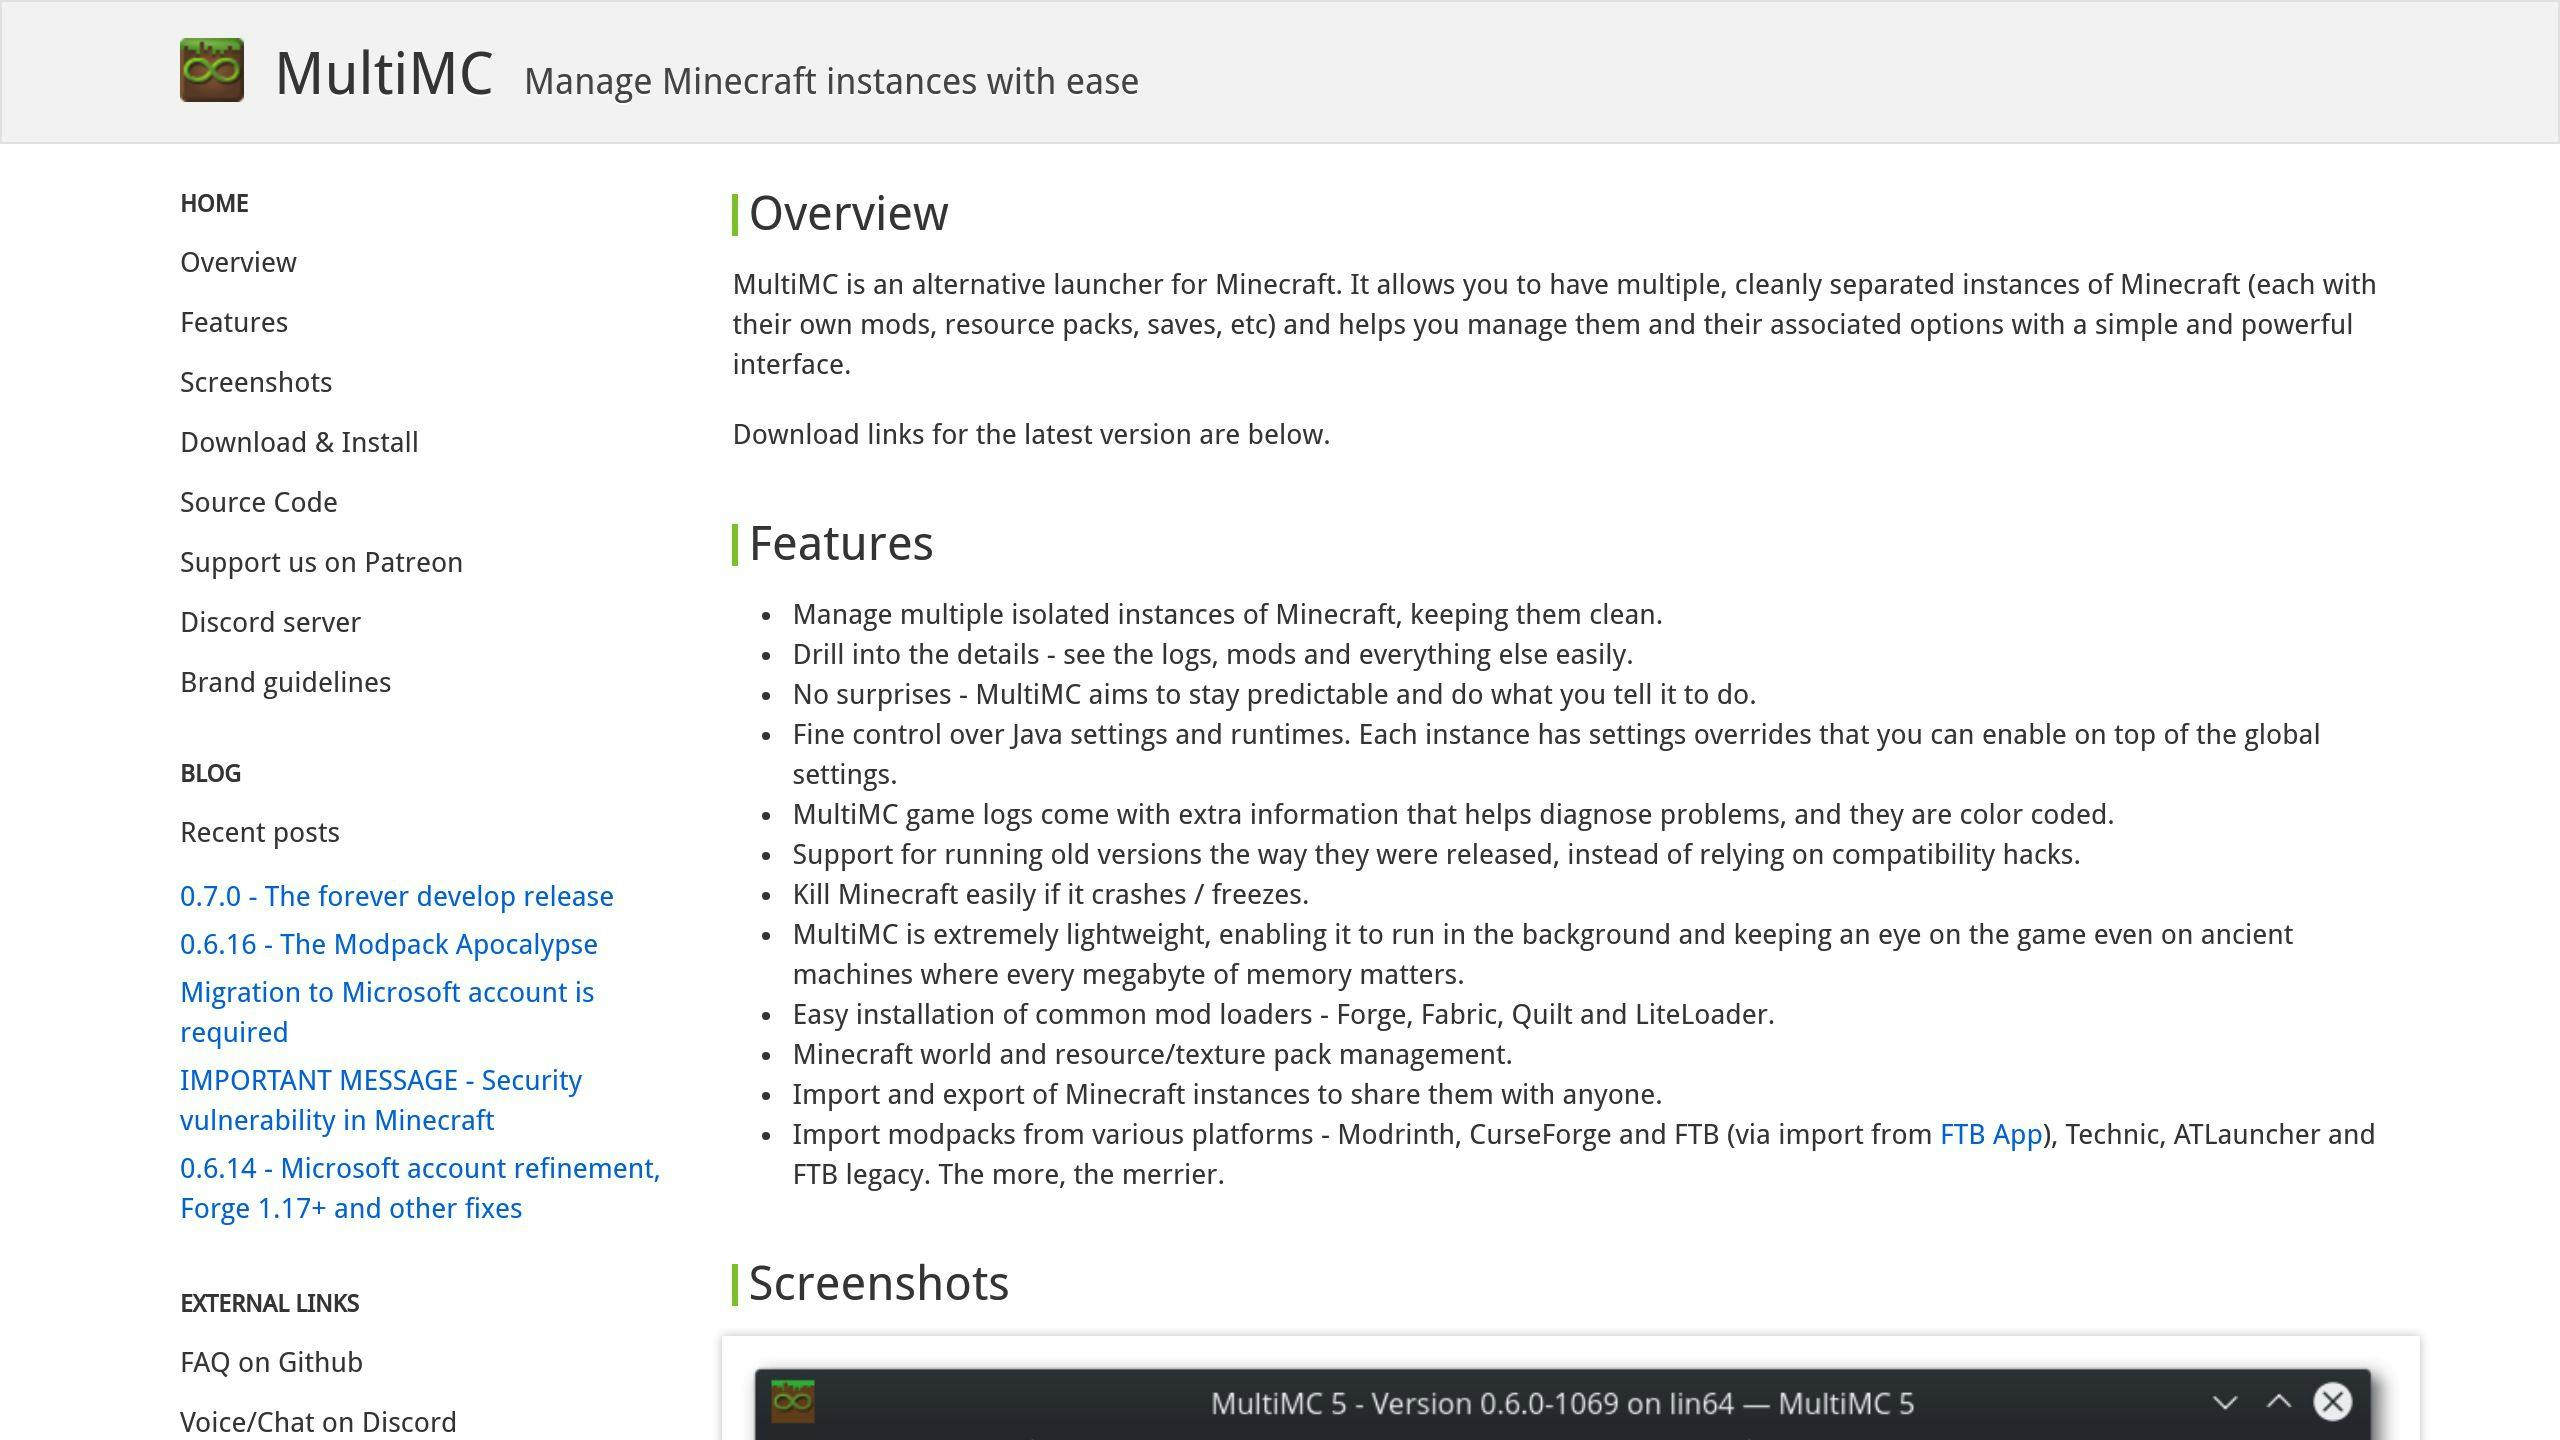Open IMPORTANT MESSAGE security vulnerability post
This screenshot has width=2560, height=1440.
tap(381, 1100)
